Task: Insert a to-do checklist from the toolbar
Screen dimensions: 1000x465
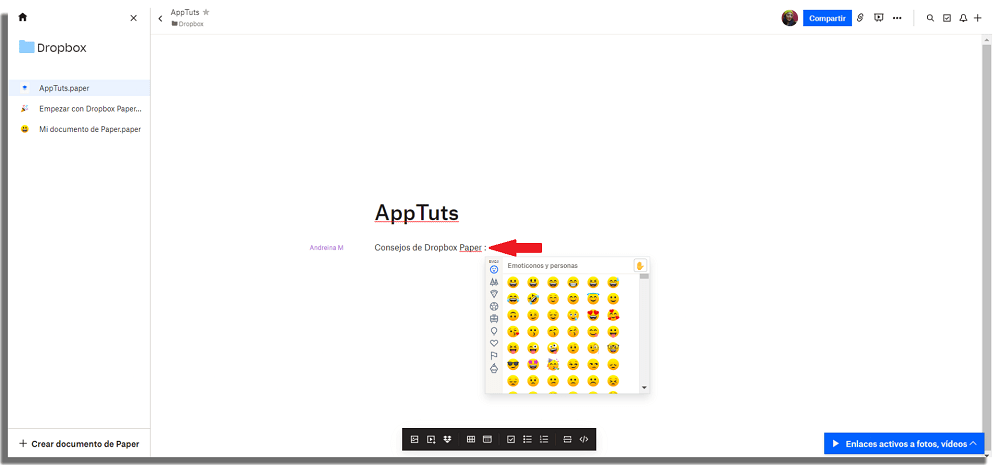Action: (x=511, y=439)
